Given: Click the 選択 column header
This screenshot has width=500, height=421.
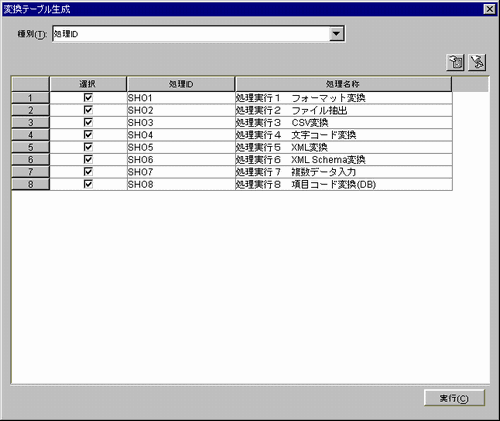Looking at the screenshot, I should coord(88,84).
